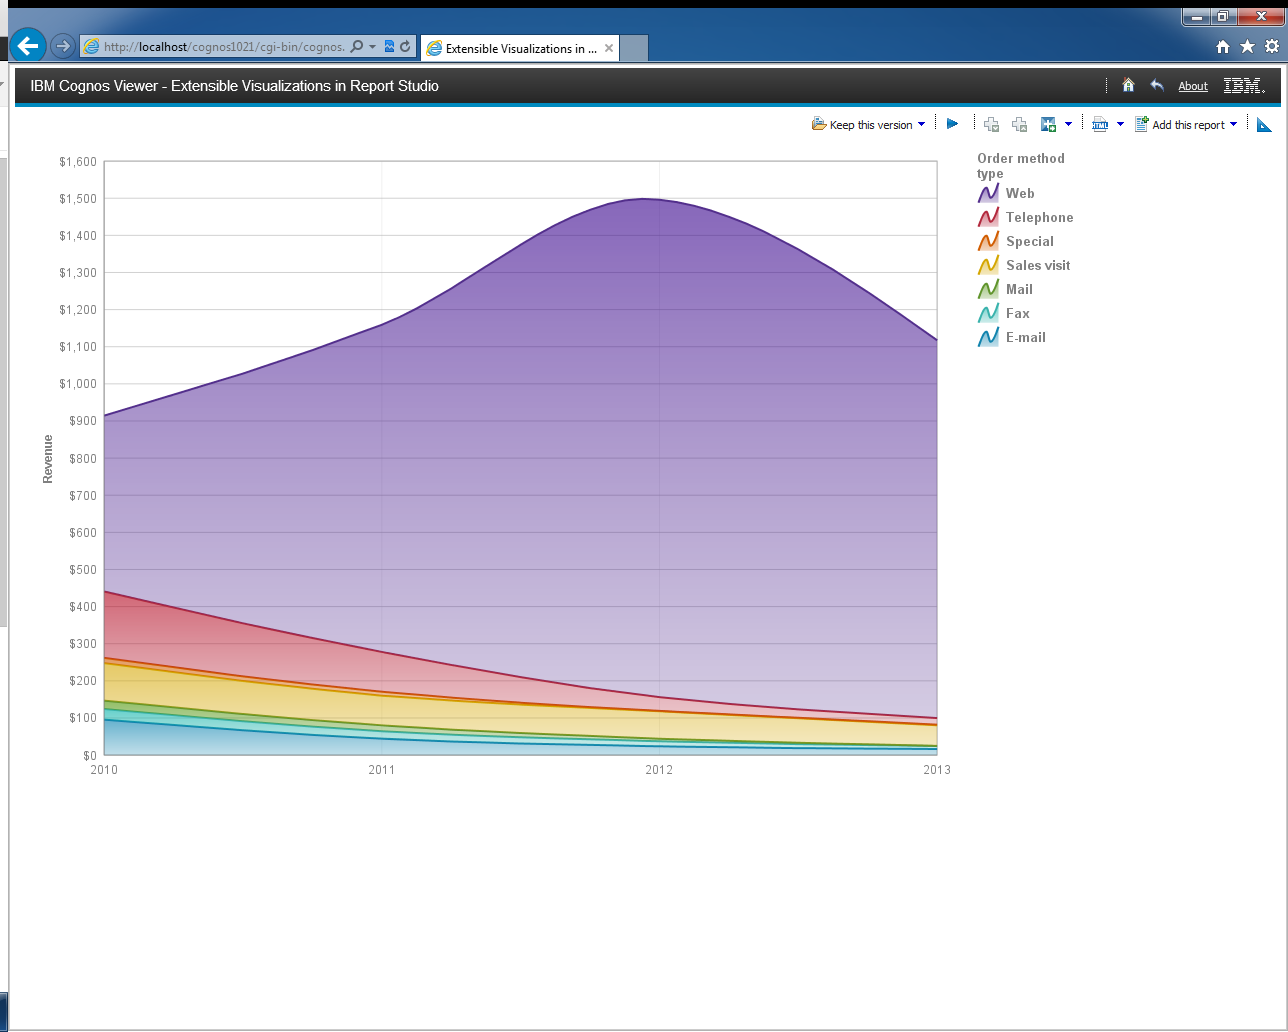The width and height of the screenshot is (1288, 1032).
Task: Click the E-mail legend label
Action: 1026,337
